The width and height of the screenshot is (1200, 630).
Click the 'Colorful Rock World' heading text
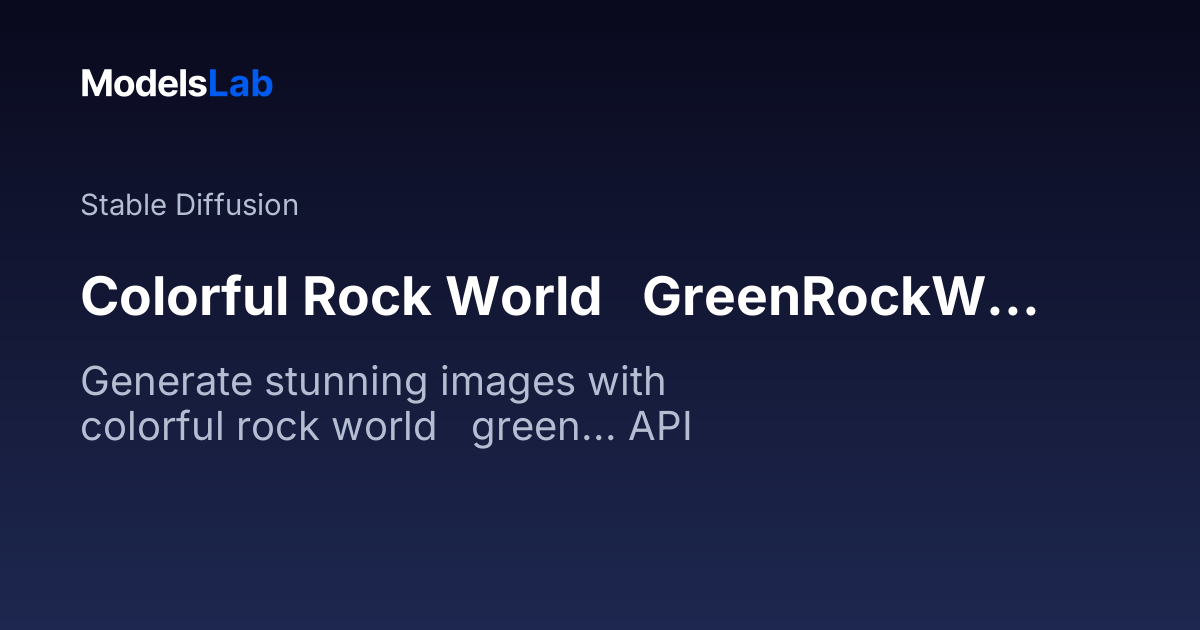point(340,297)
